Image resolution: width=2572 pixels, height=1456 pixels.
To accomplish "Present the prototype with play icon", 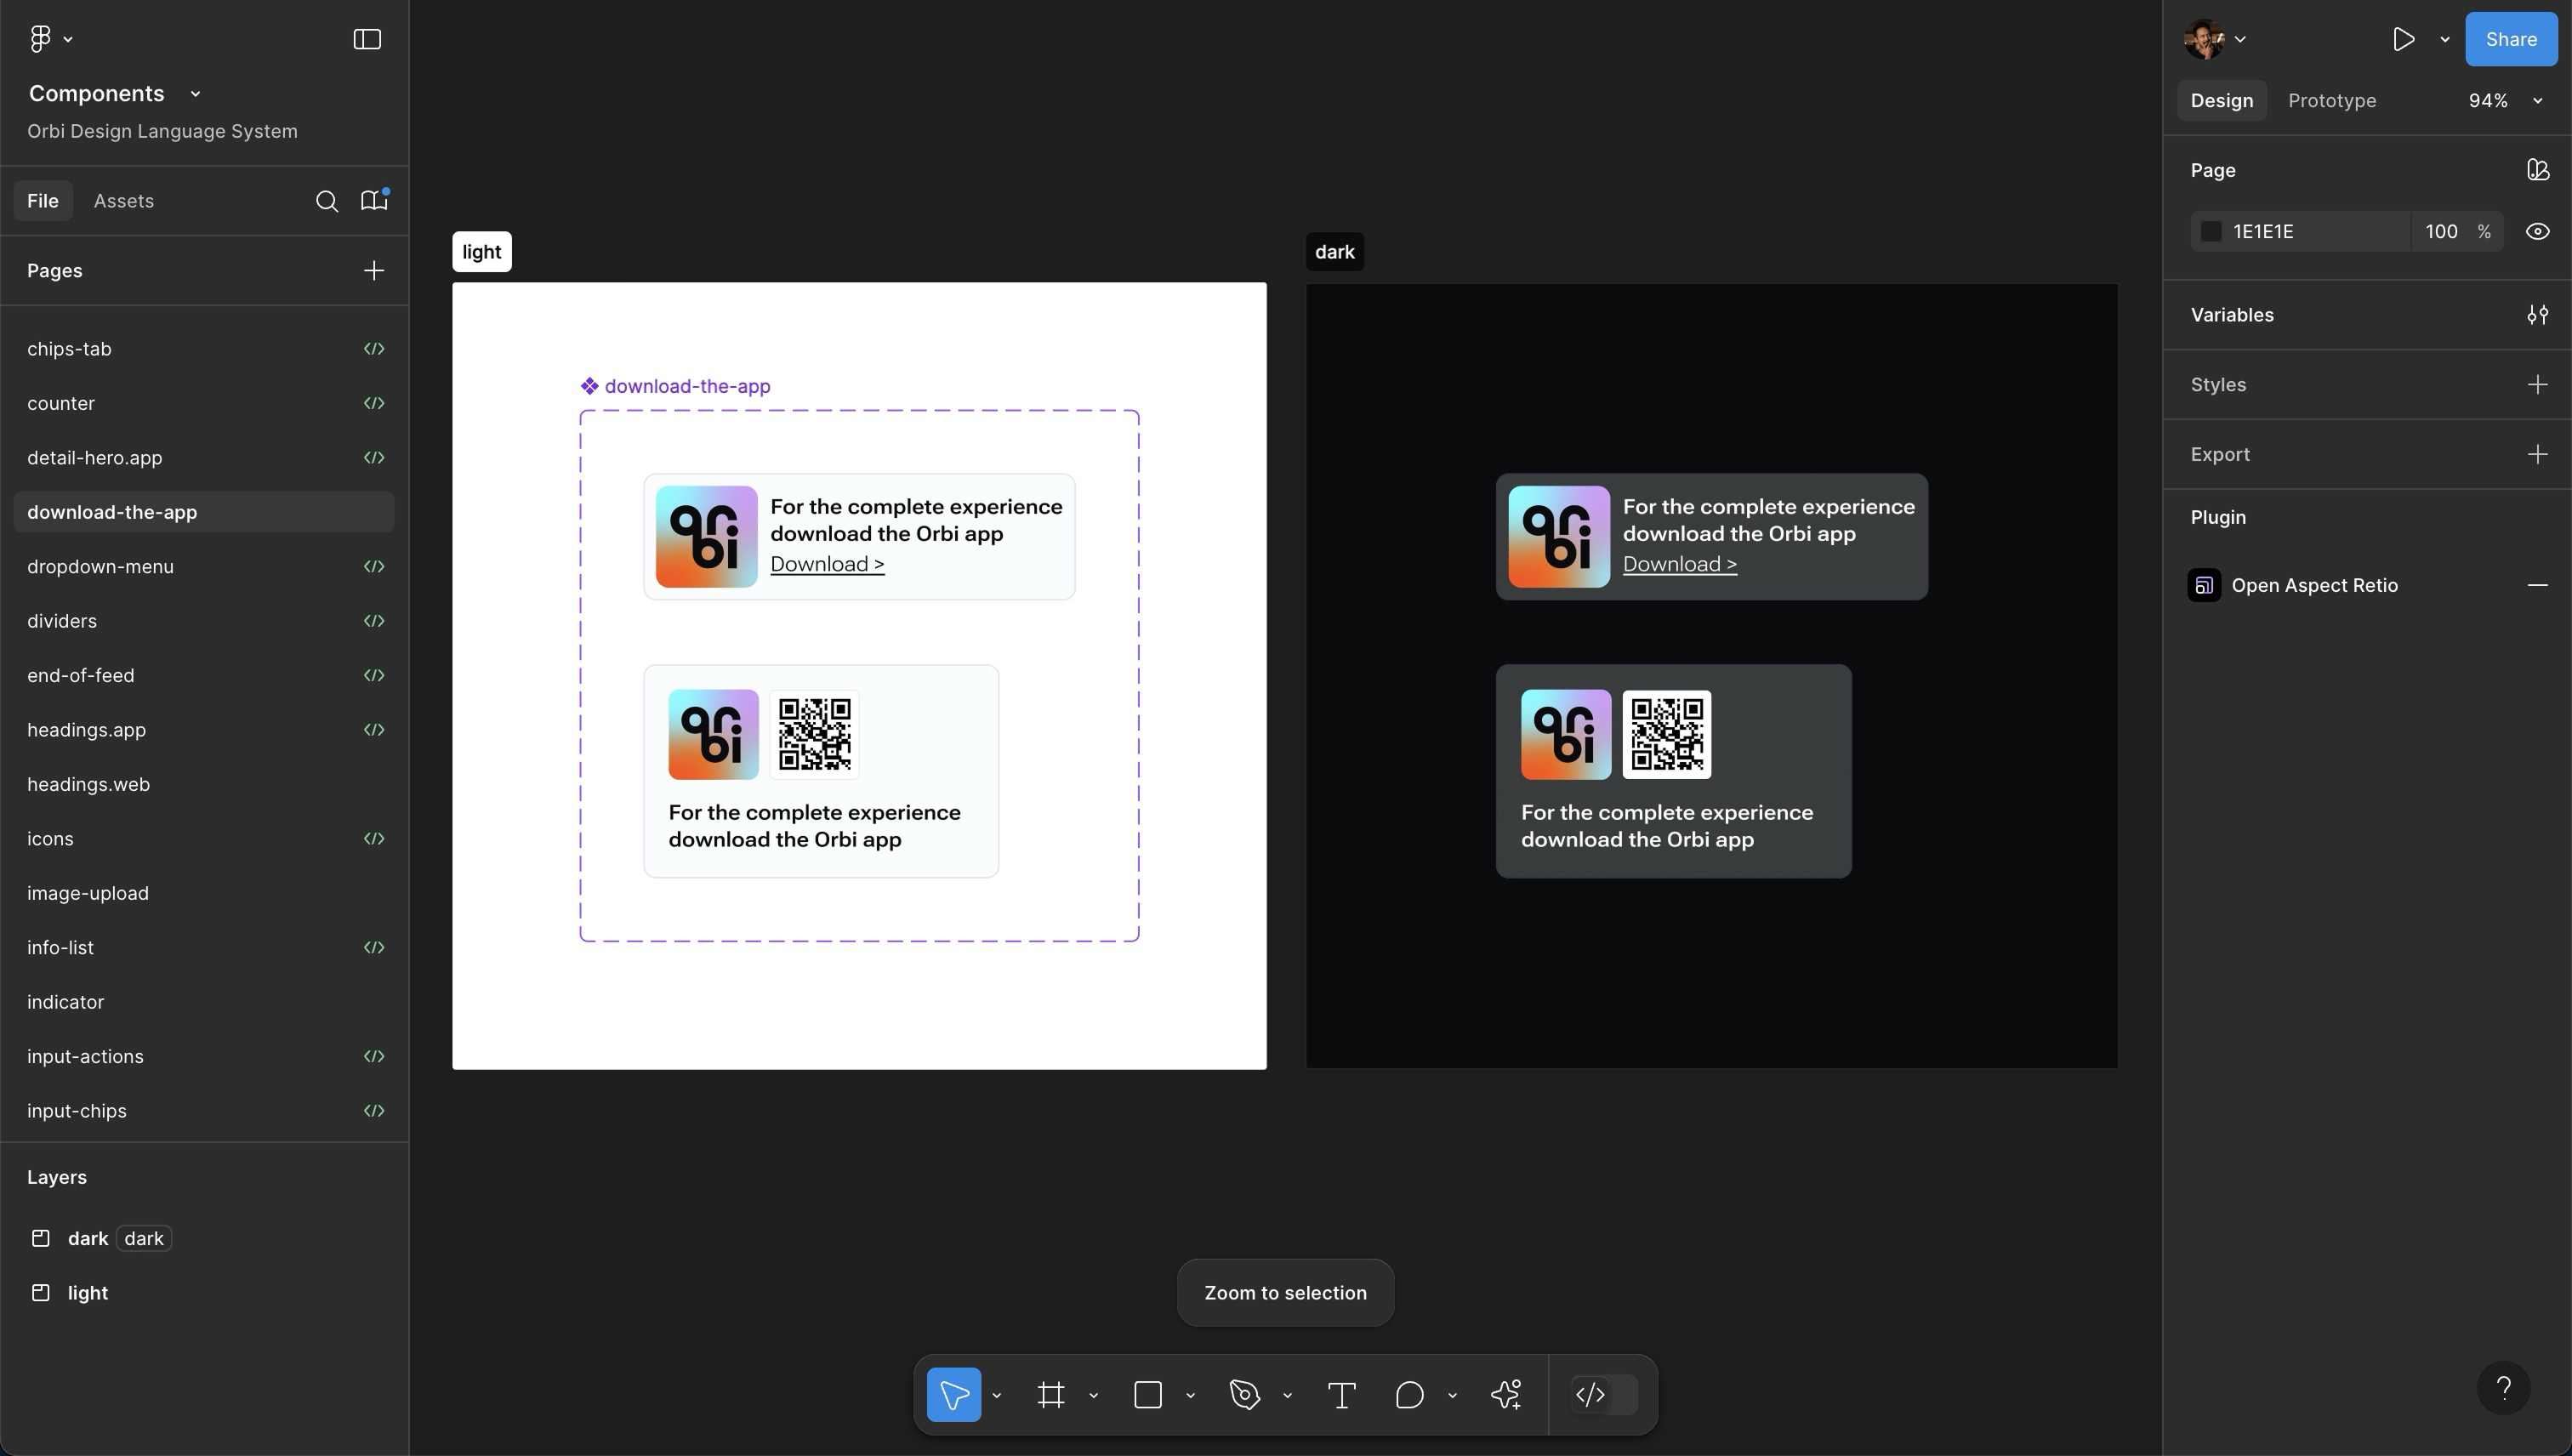I will [2404, 39].
